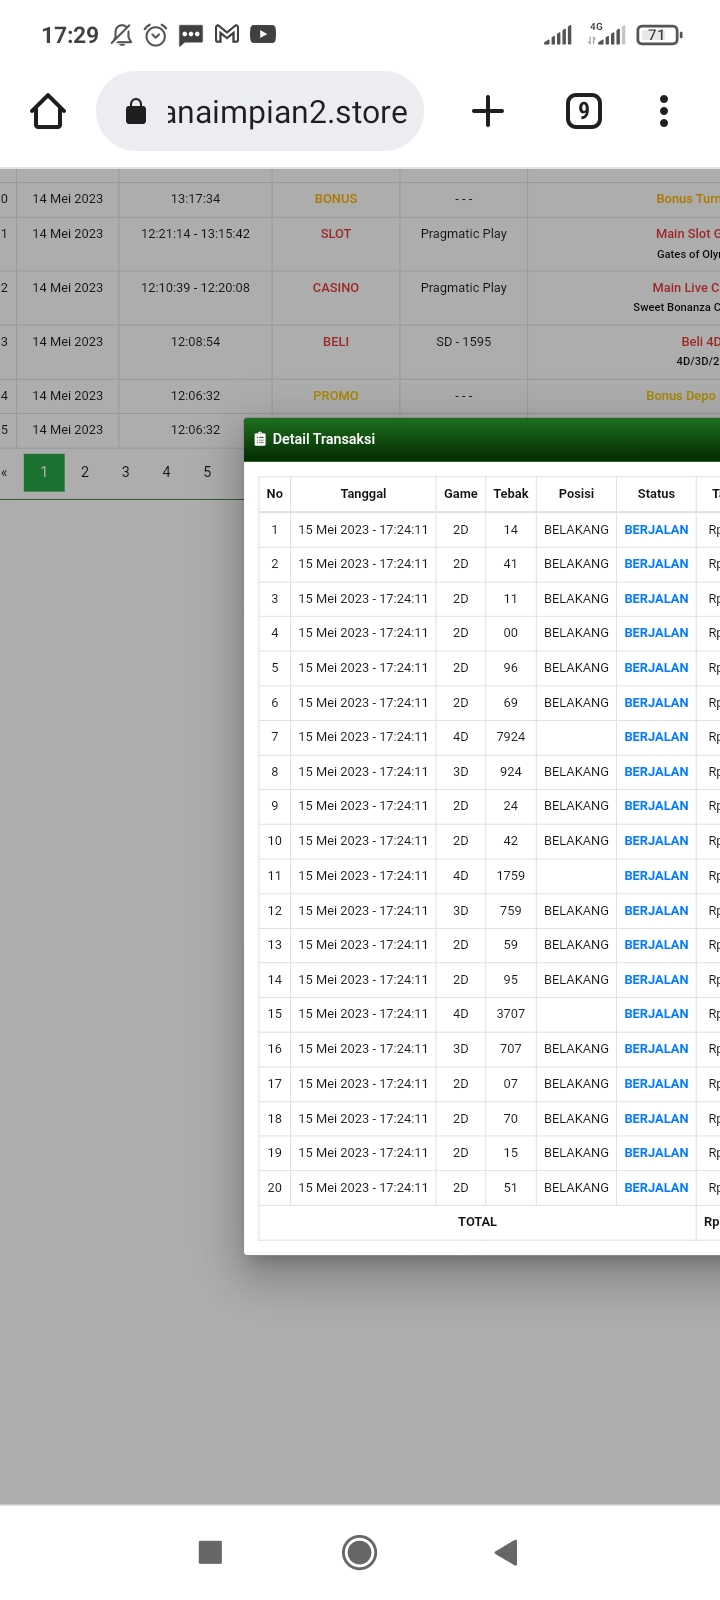Tap the address bar URL field
720x1600 pixels.
[287, 112]
